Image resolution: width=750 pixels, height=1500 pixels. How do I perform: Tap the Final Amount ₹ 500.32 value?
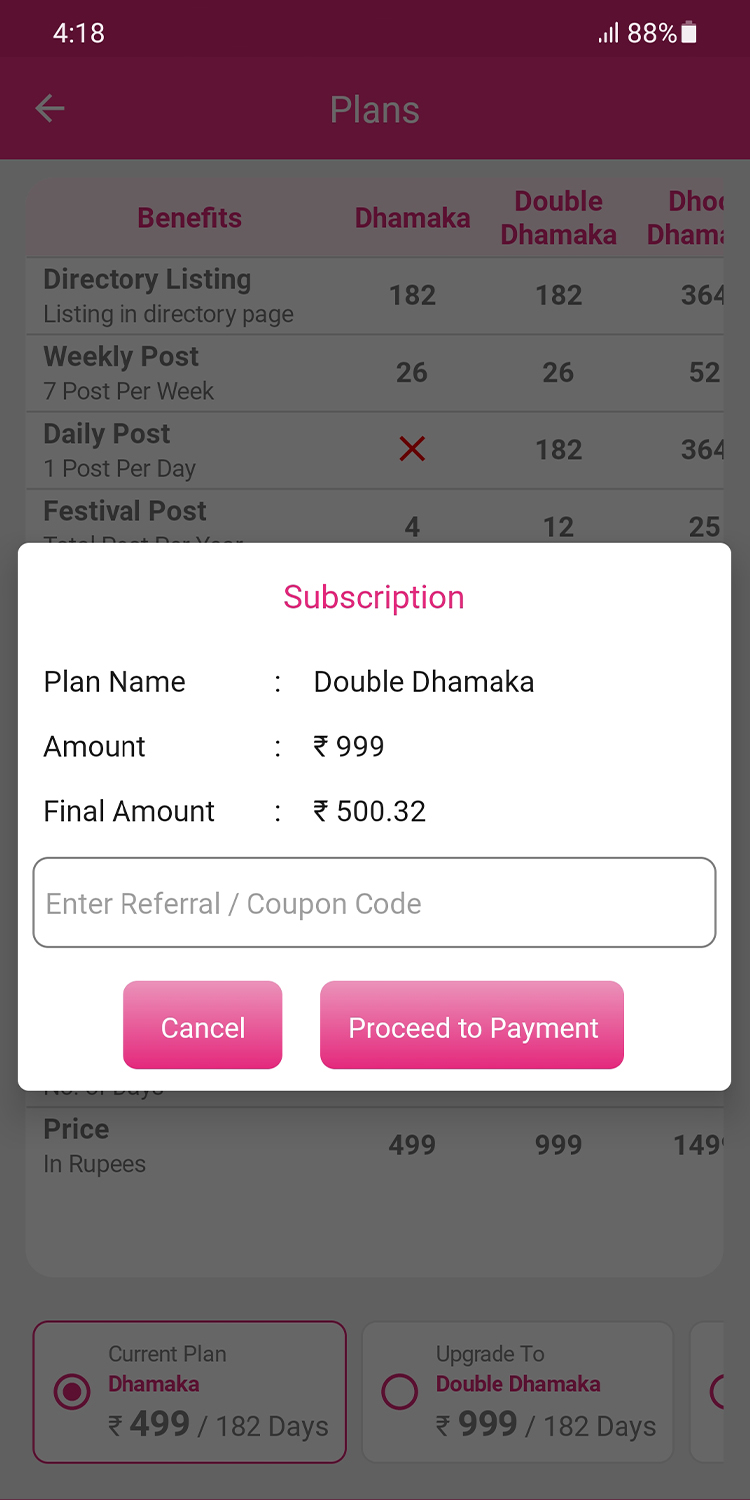tap(370, 811)
